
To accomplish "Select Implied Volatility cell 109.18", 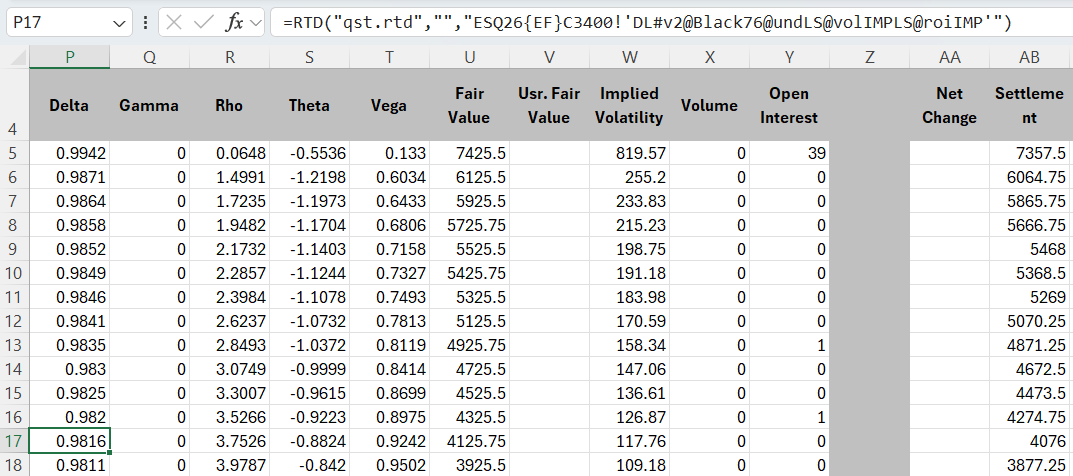I will [630, 464].
